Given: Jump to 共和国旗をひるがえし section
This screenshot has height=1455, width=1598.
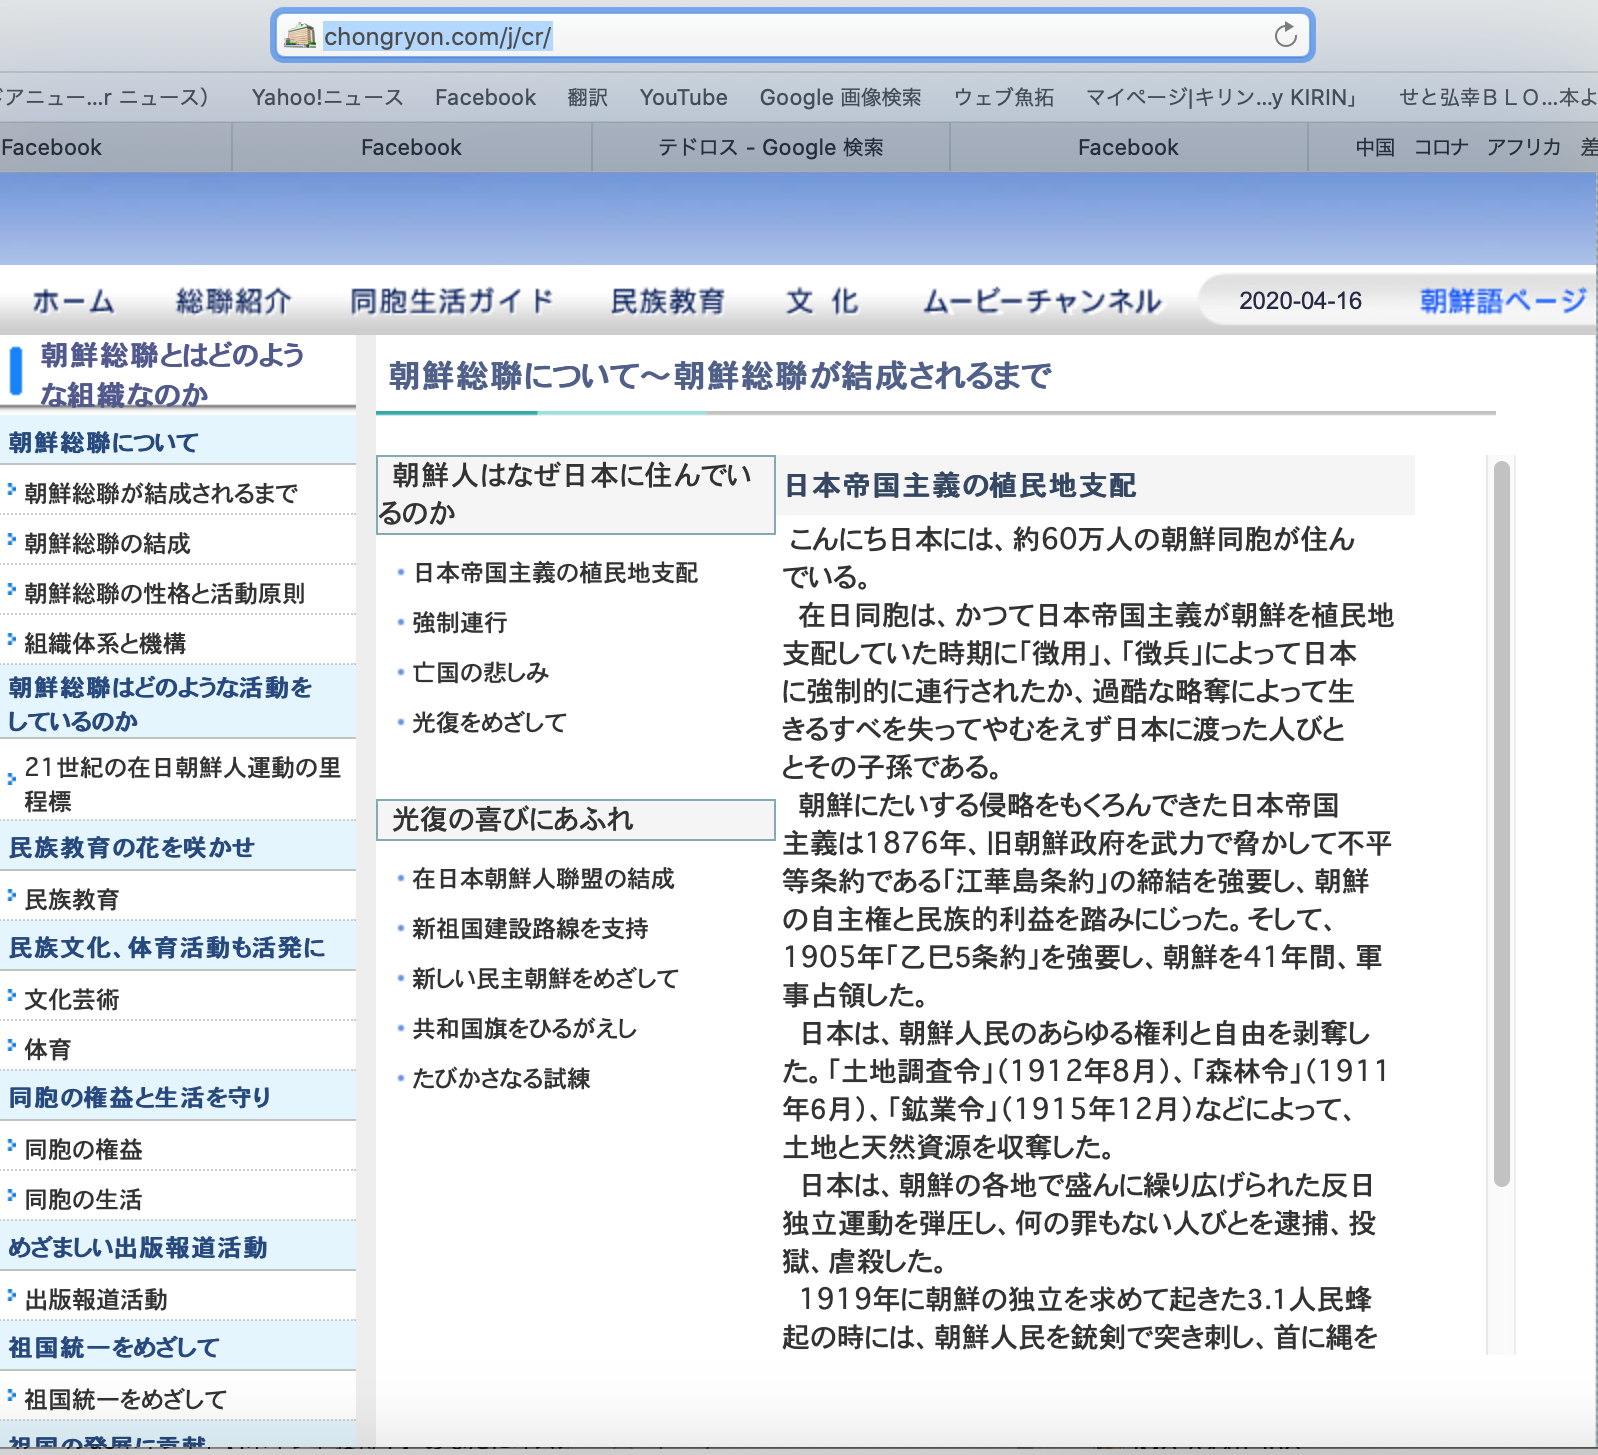Looking at the screenshot, I should coord(524,1028).
